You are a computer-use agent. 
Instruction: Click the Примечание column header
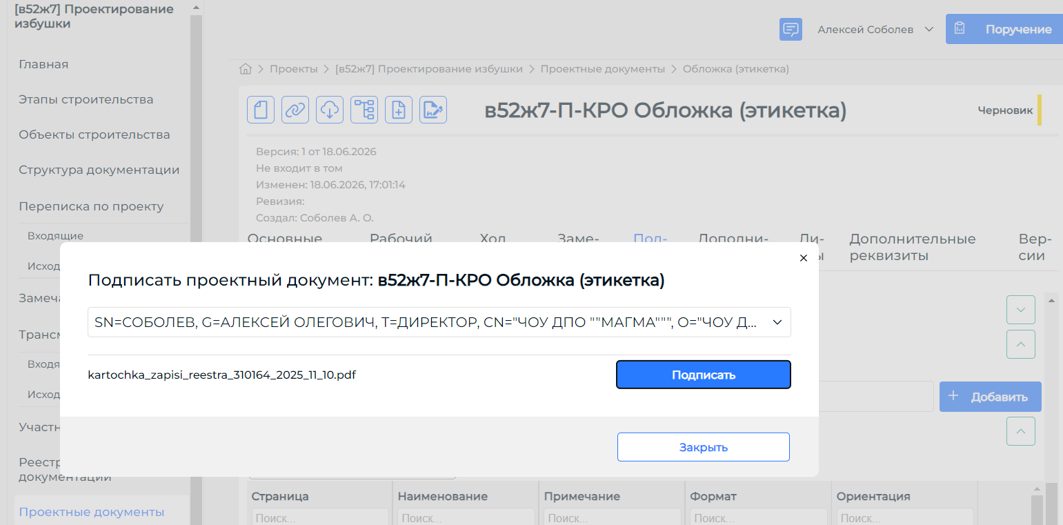(x=582, y=497)
